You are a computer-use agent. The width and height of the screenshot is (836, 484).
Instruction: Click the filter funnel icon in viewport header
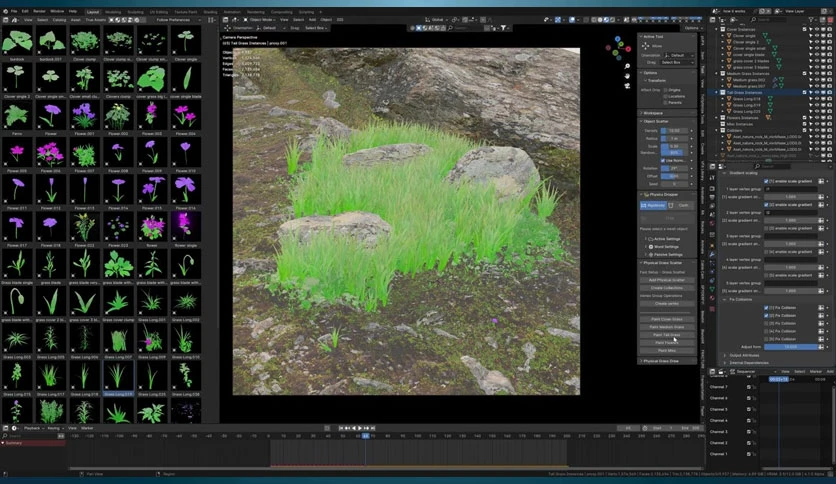pyautogui.click(x=503, y=28)
